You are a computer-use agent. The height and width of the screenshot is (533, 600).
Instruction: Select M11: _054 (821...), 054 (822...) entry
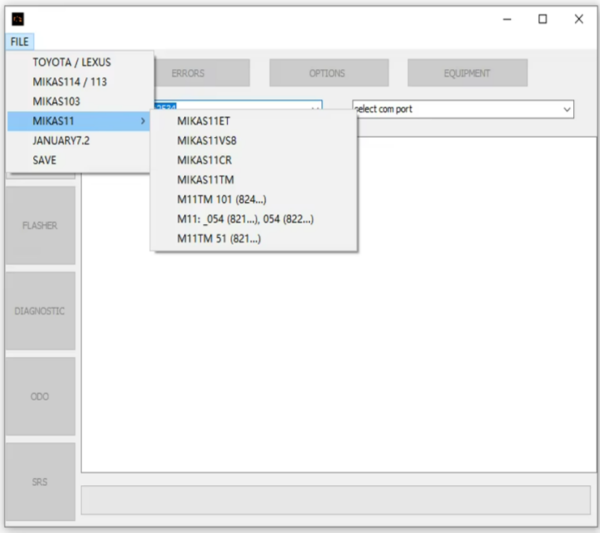[254, 219]
